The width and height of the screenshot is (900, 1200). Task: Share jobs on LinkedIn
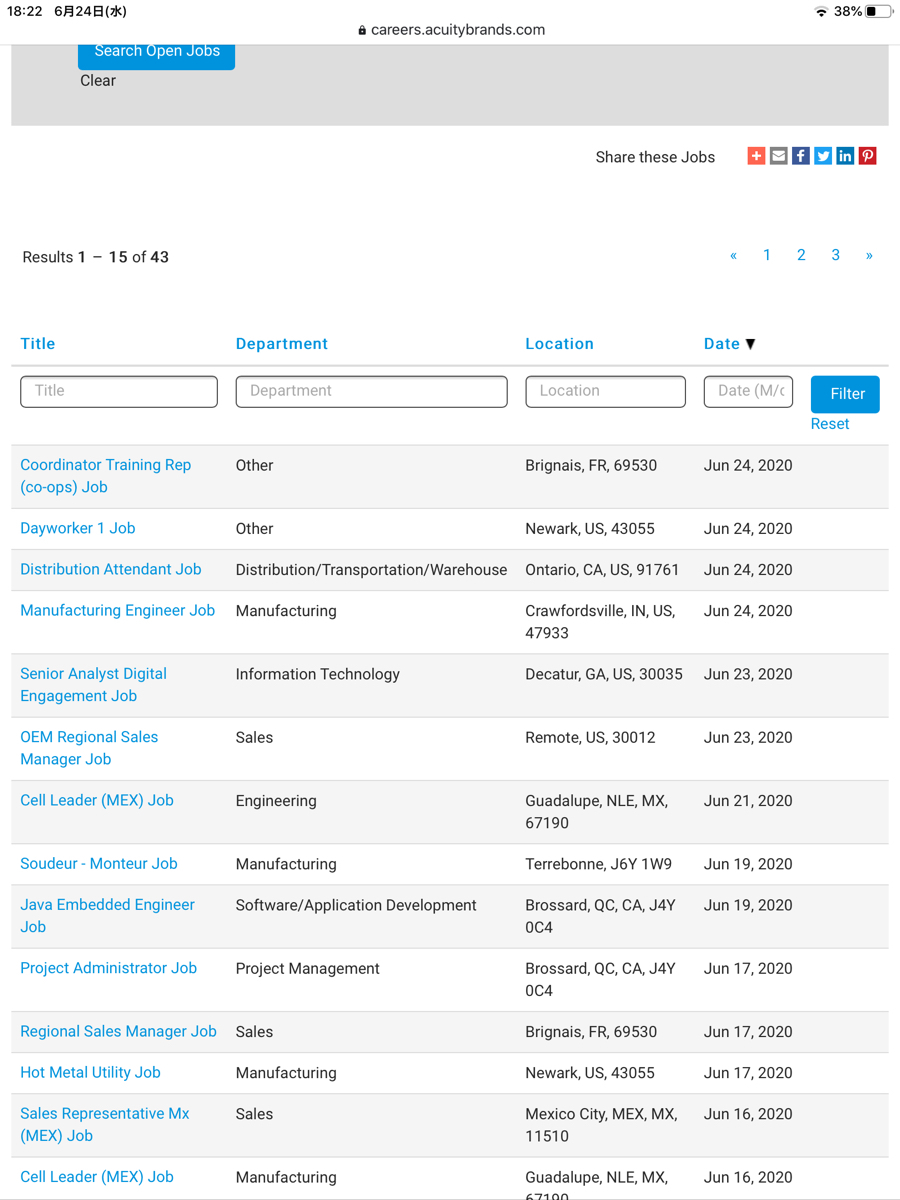point(845,156)
